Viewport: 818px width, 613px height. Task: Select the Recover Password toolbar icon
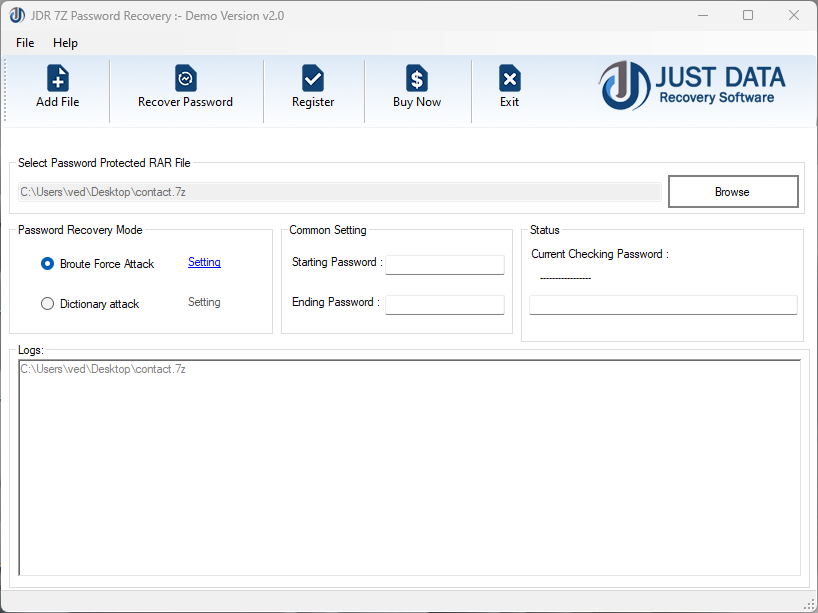[x=185, y=90]
